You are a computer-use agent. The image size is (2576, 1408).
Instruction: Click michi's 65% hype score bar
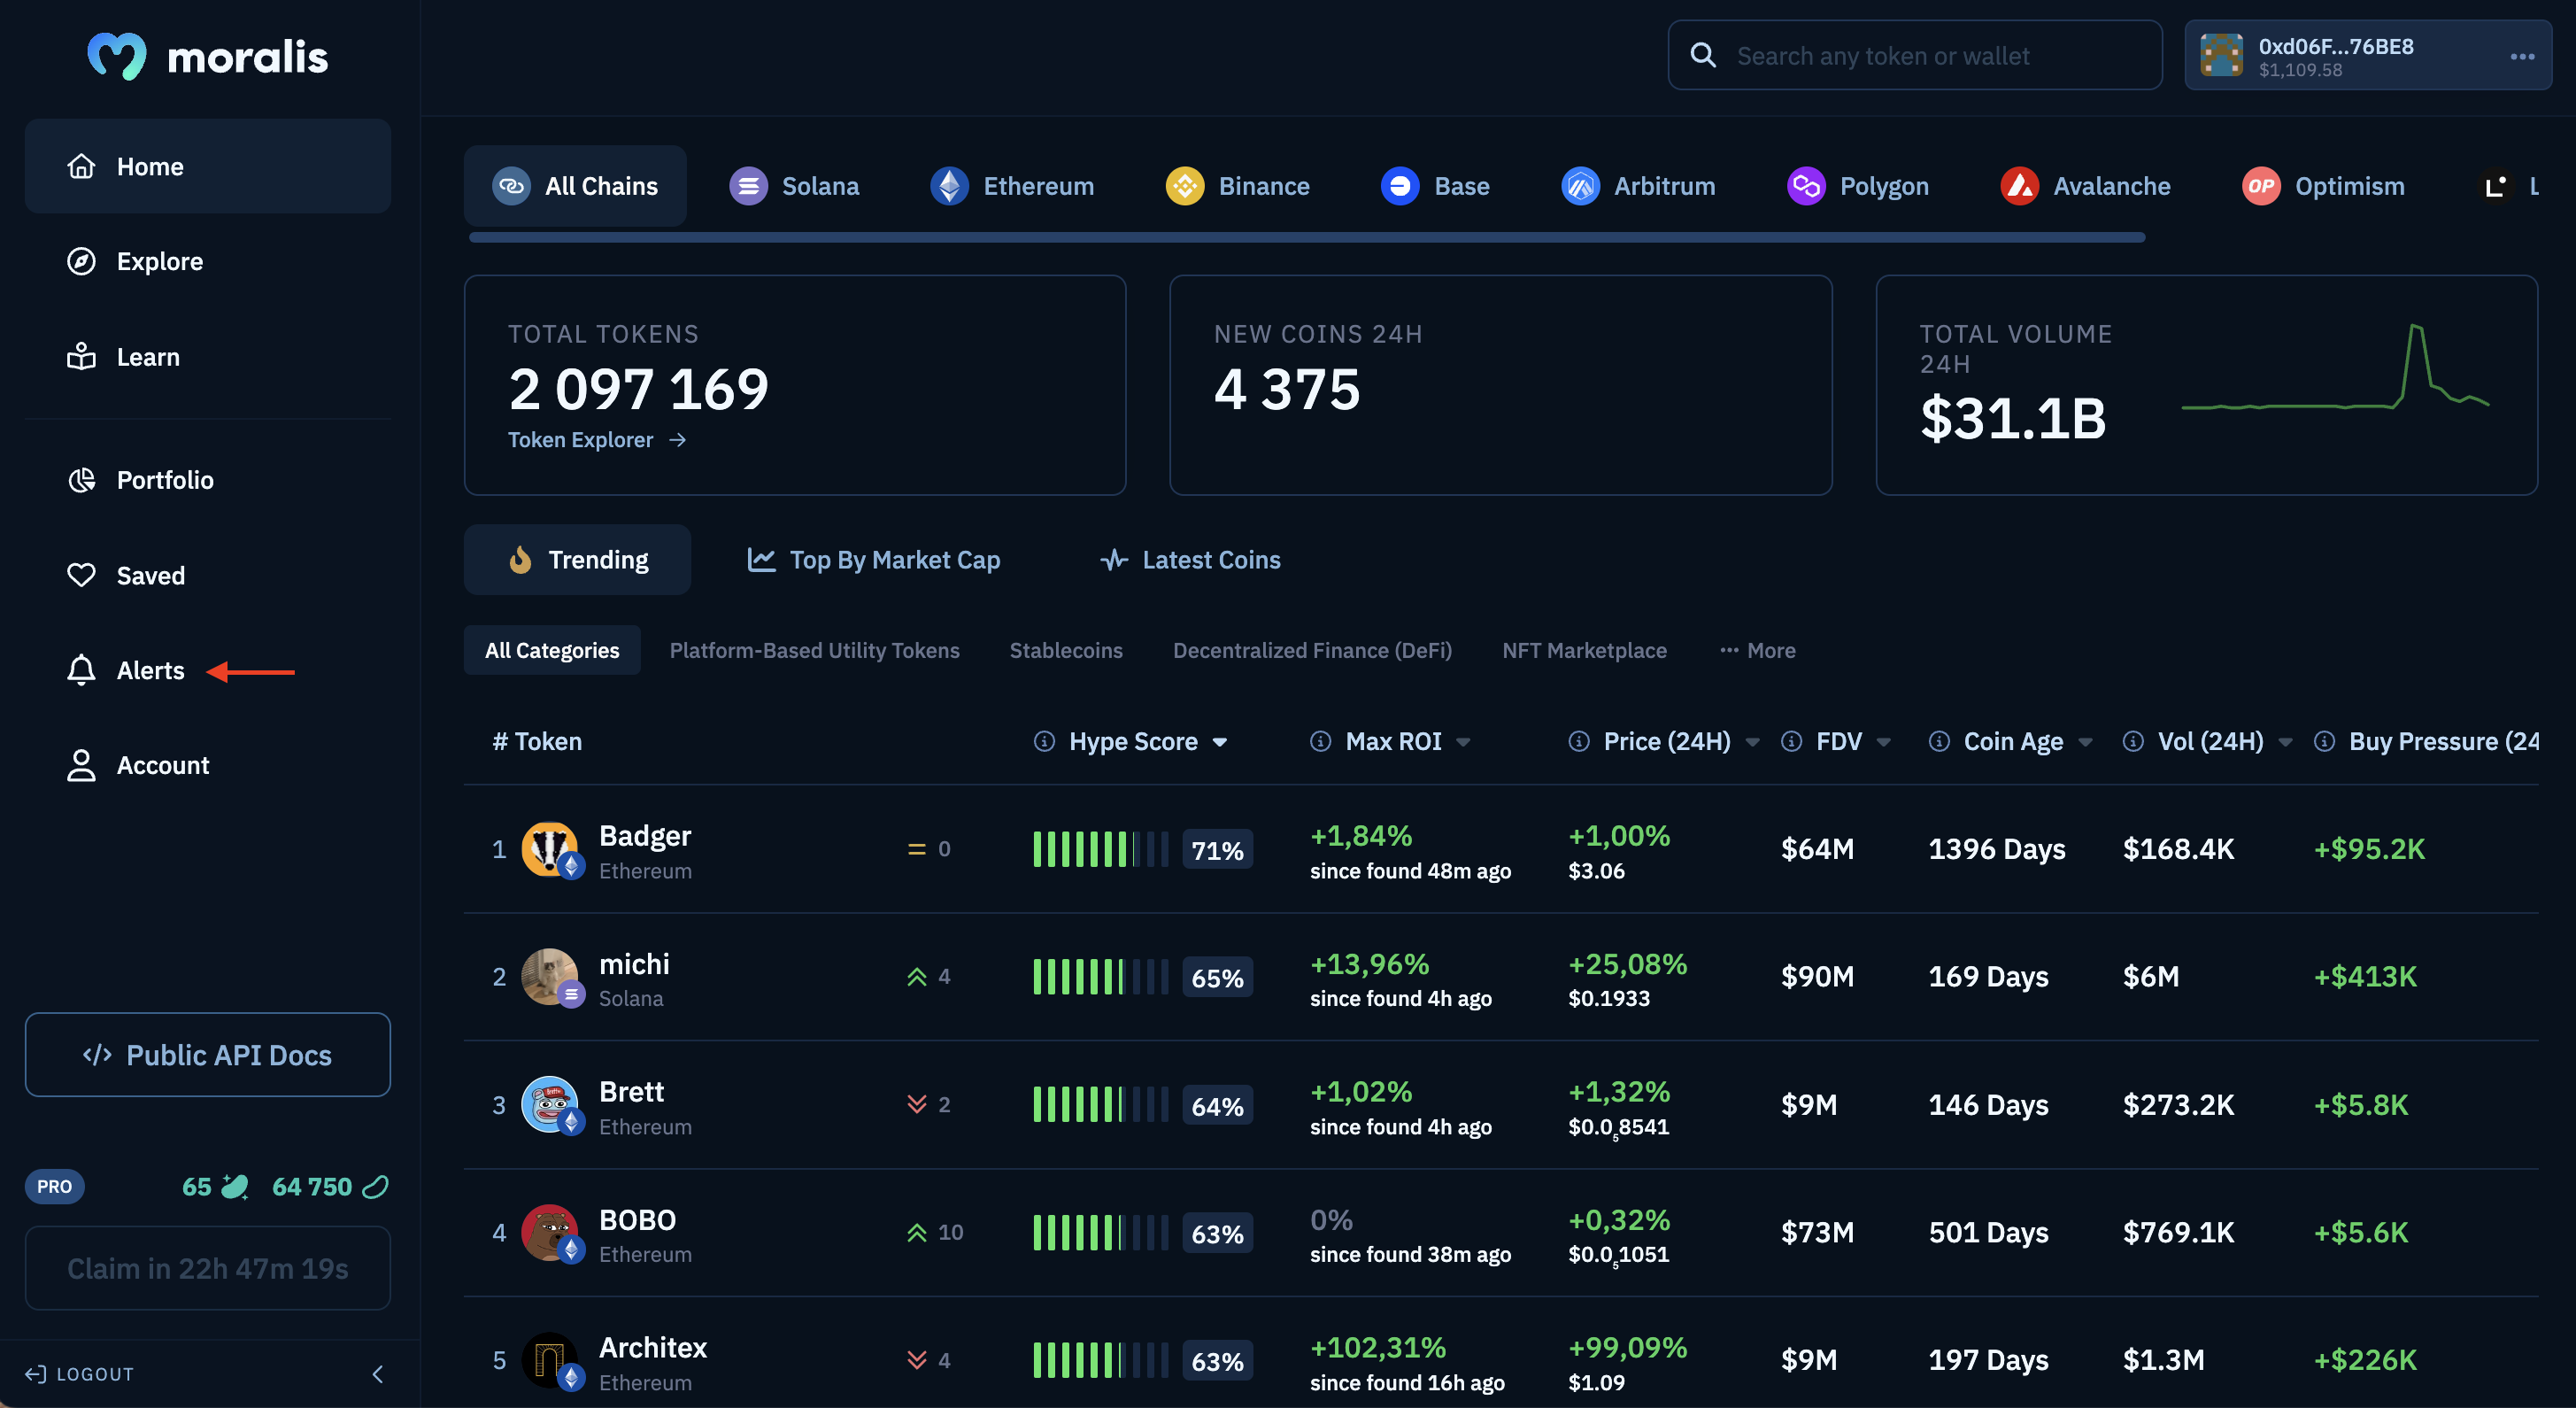pyautogui.click(x=1101, y=977)
